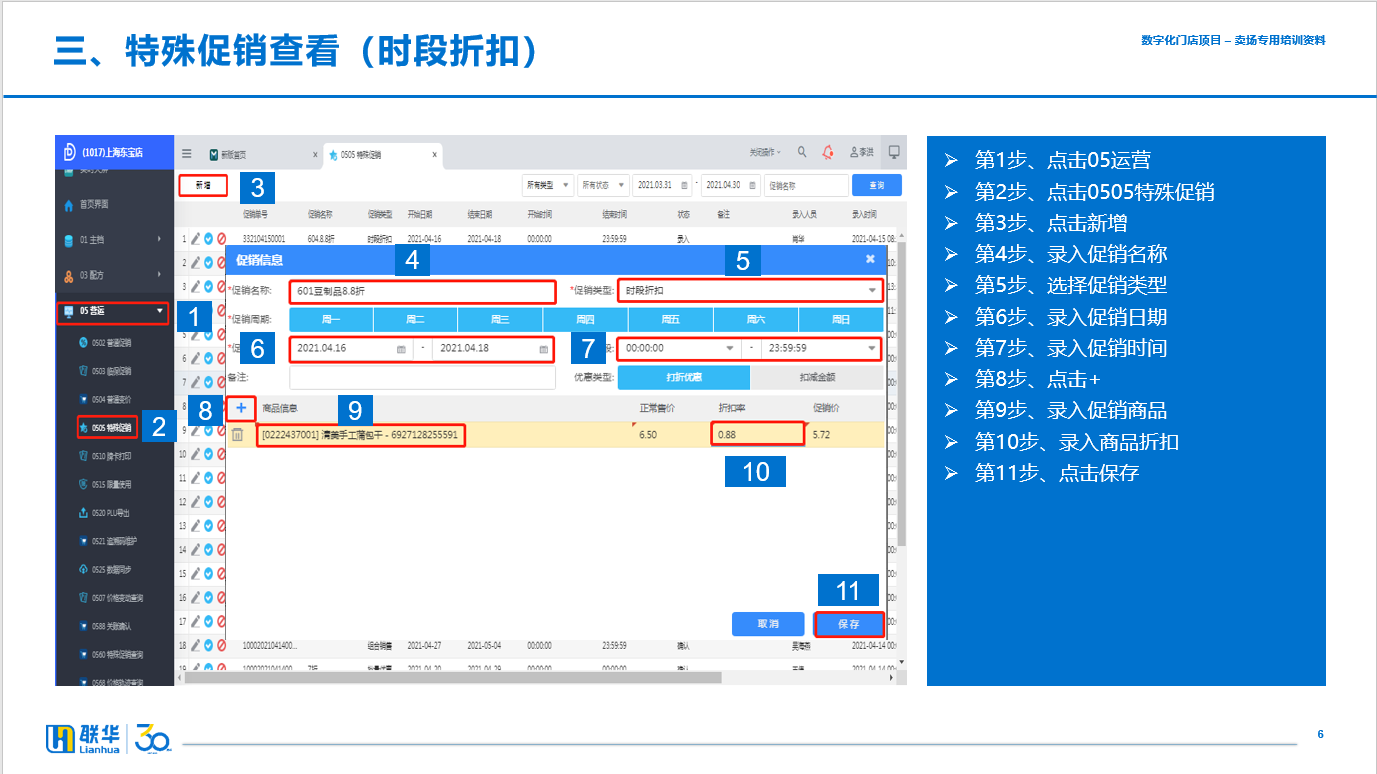This screenshot has height=774, width=1377.
Task: Click 保存 to save promotion
Action: [x=849, y=624]
